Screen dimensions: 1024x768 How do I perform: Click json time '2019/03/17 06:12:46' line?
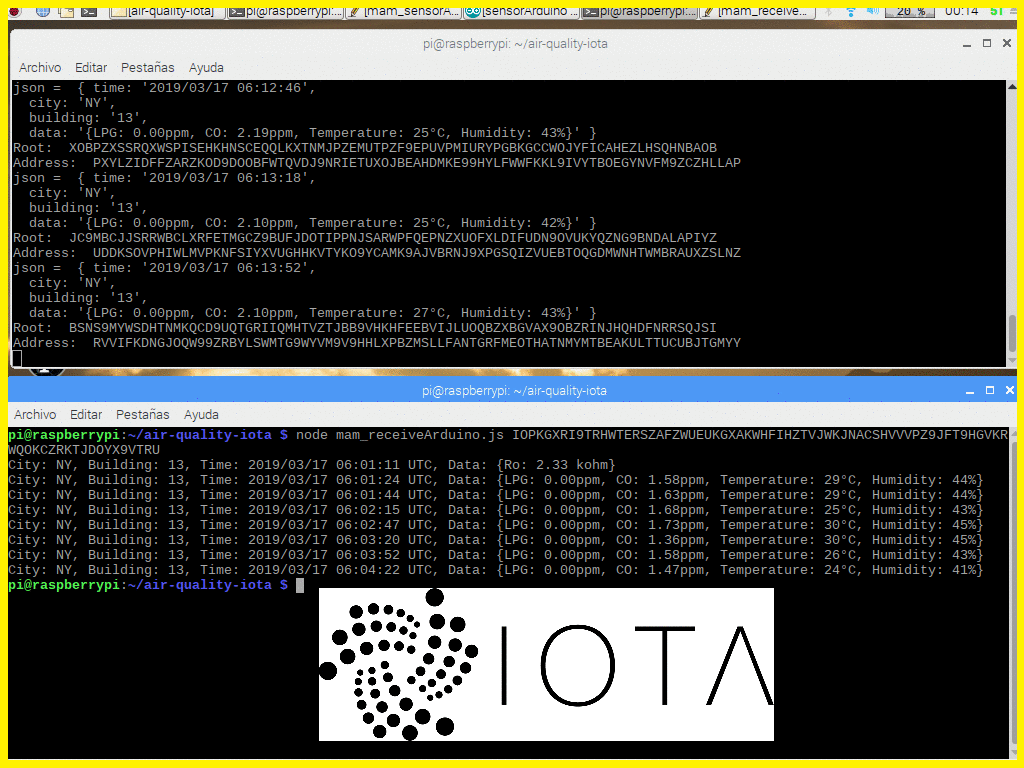coord(164,88)
